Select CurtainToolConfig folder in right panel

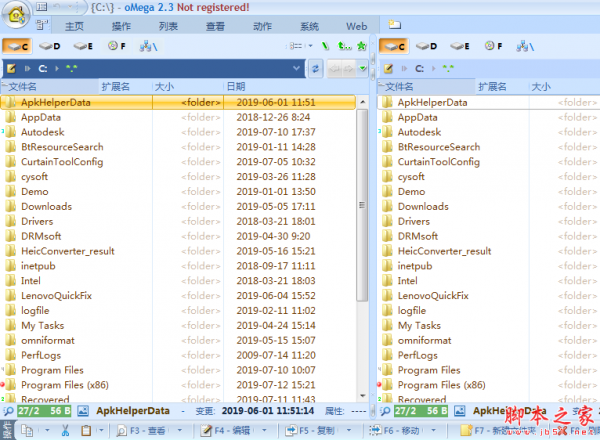pyautogui.click(x=489, y=162)
